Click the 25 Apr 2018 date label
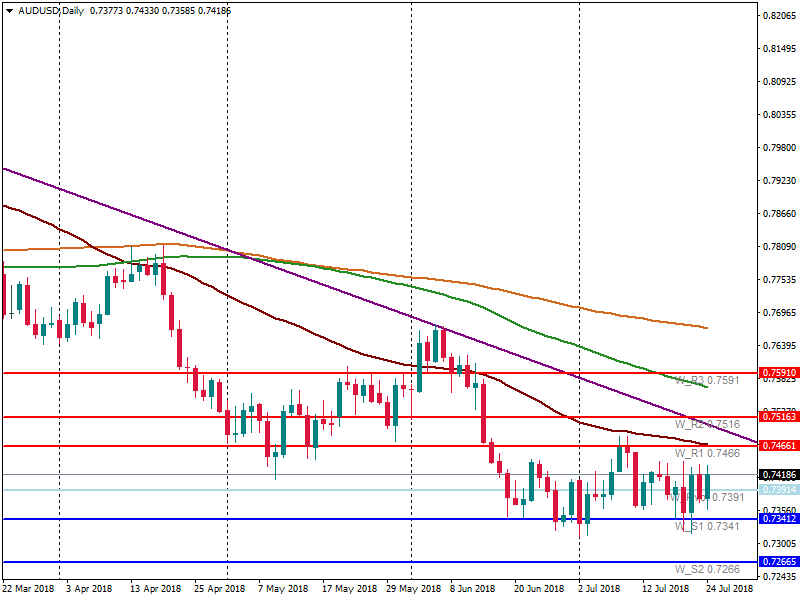 (218, 590)
